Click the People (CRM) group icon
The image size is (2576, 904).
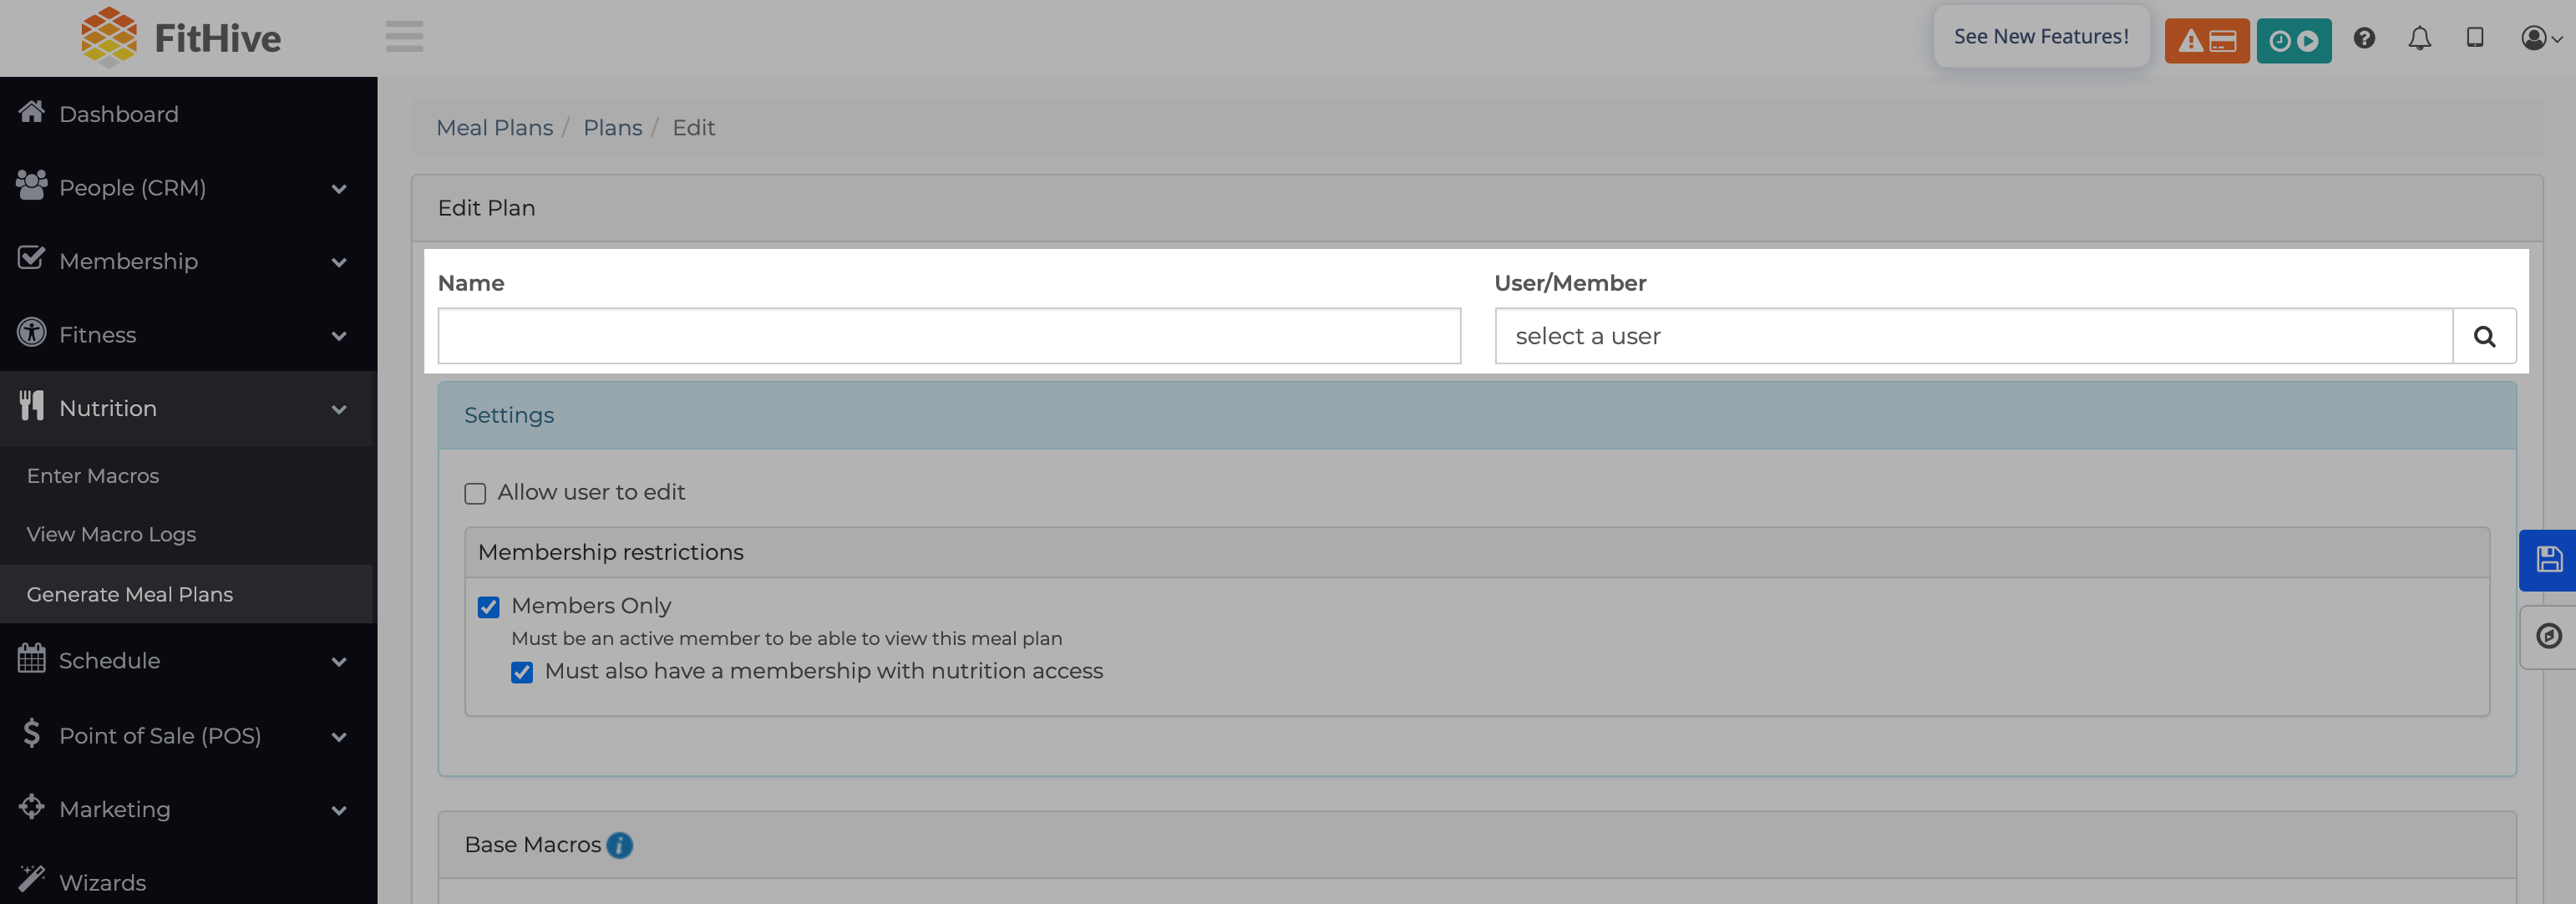pos(32,185)
